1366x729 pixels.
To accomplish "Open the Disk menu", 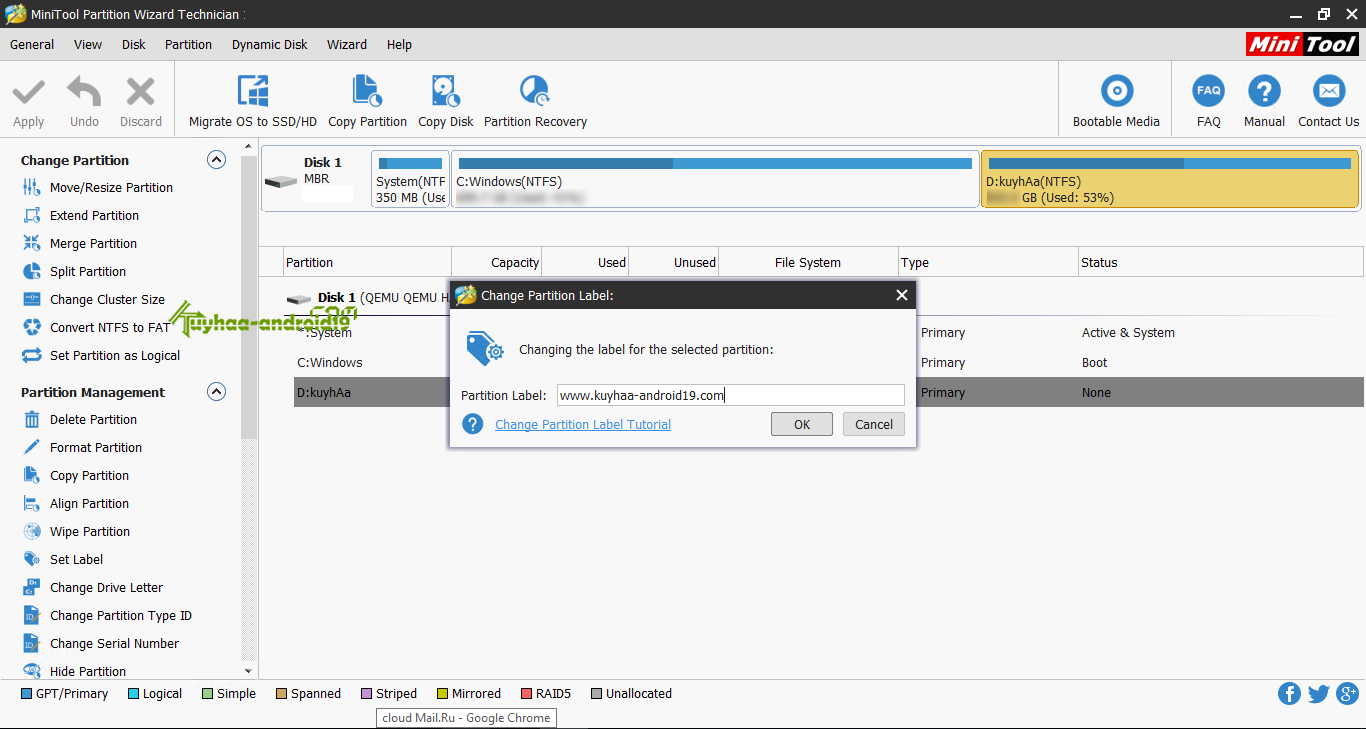I will (134, 45).
